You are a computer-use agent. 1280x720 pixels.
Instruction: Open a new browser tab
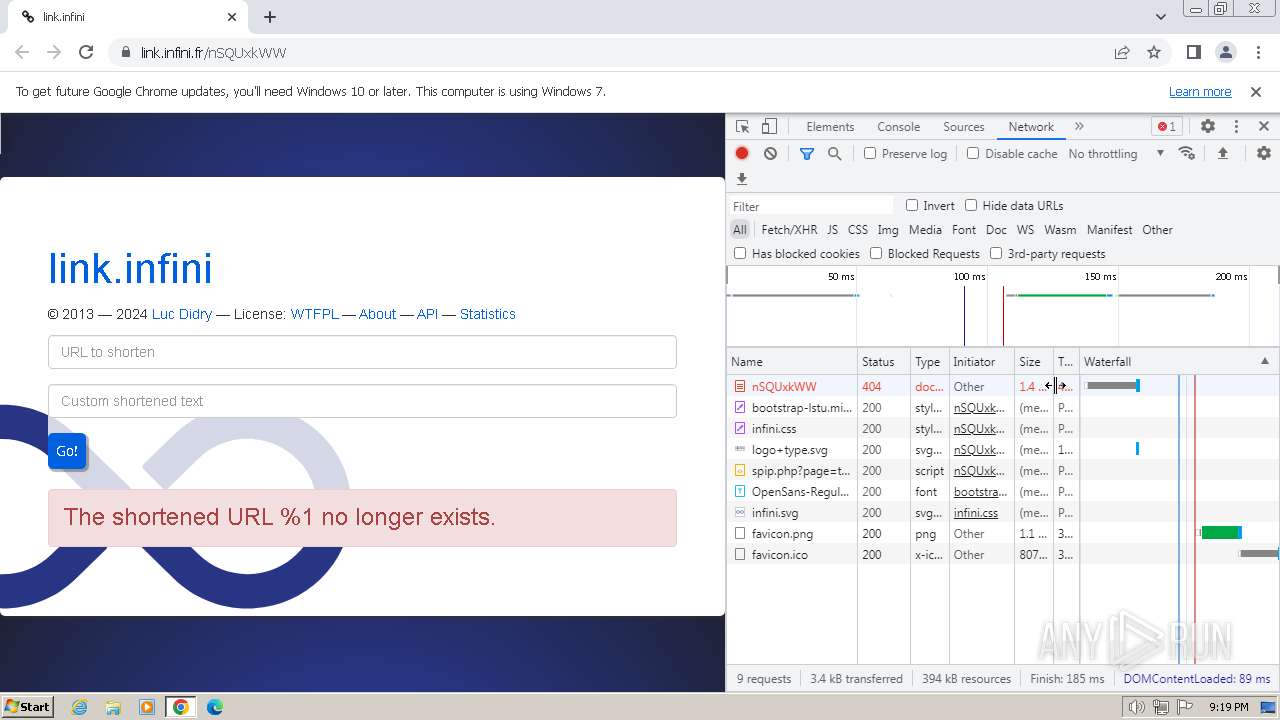tap(270, 17)
